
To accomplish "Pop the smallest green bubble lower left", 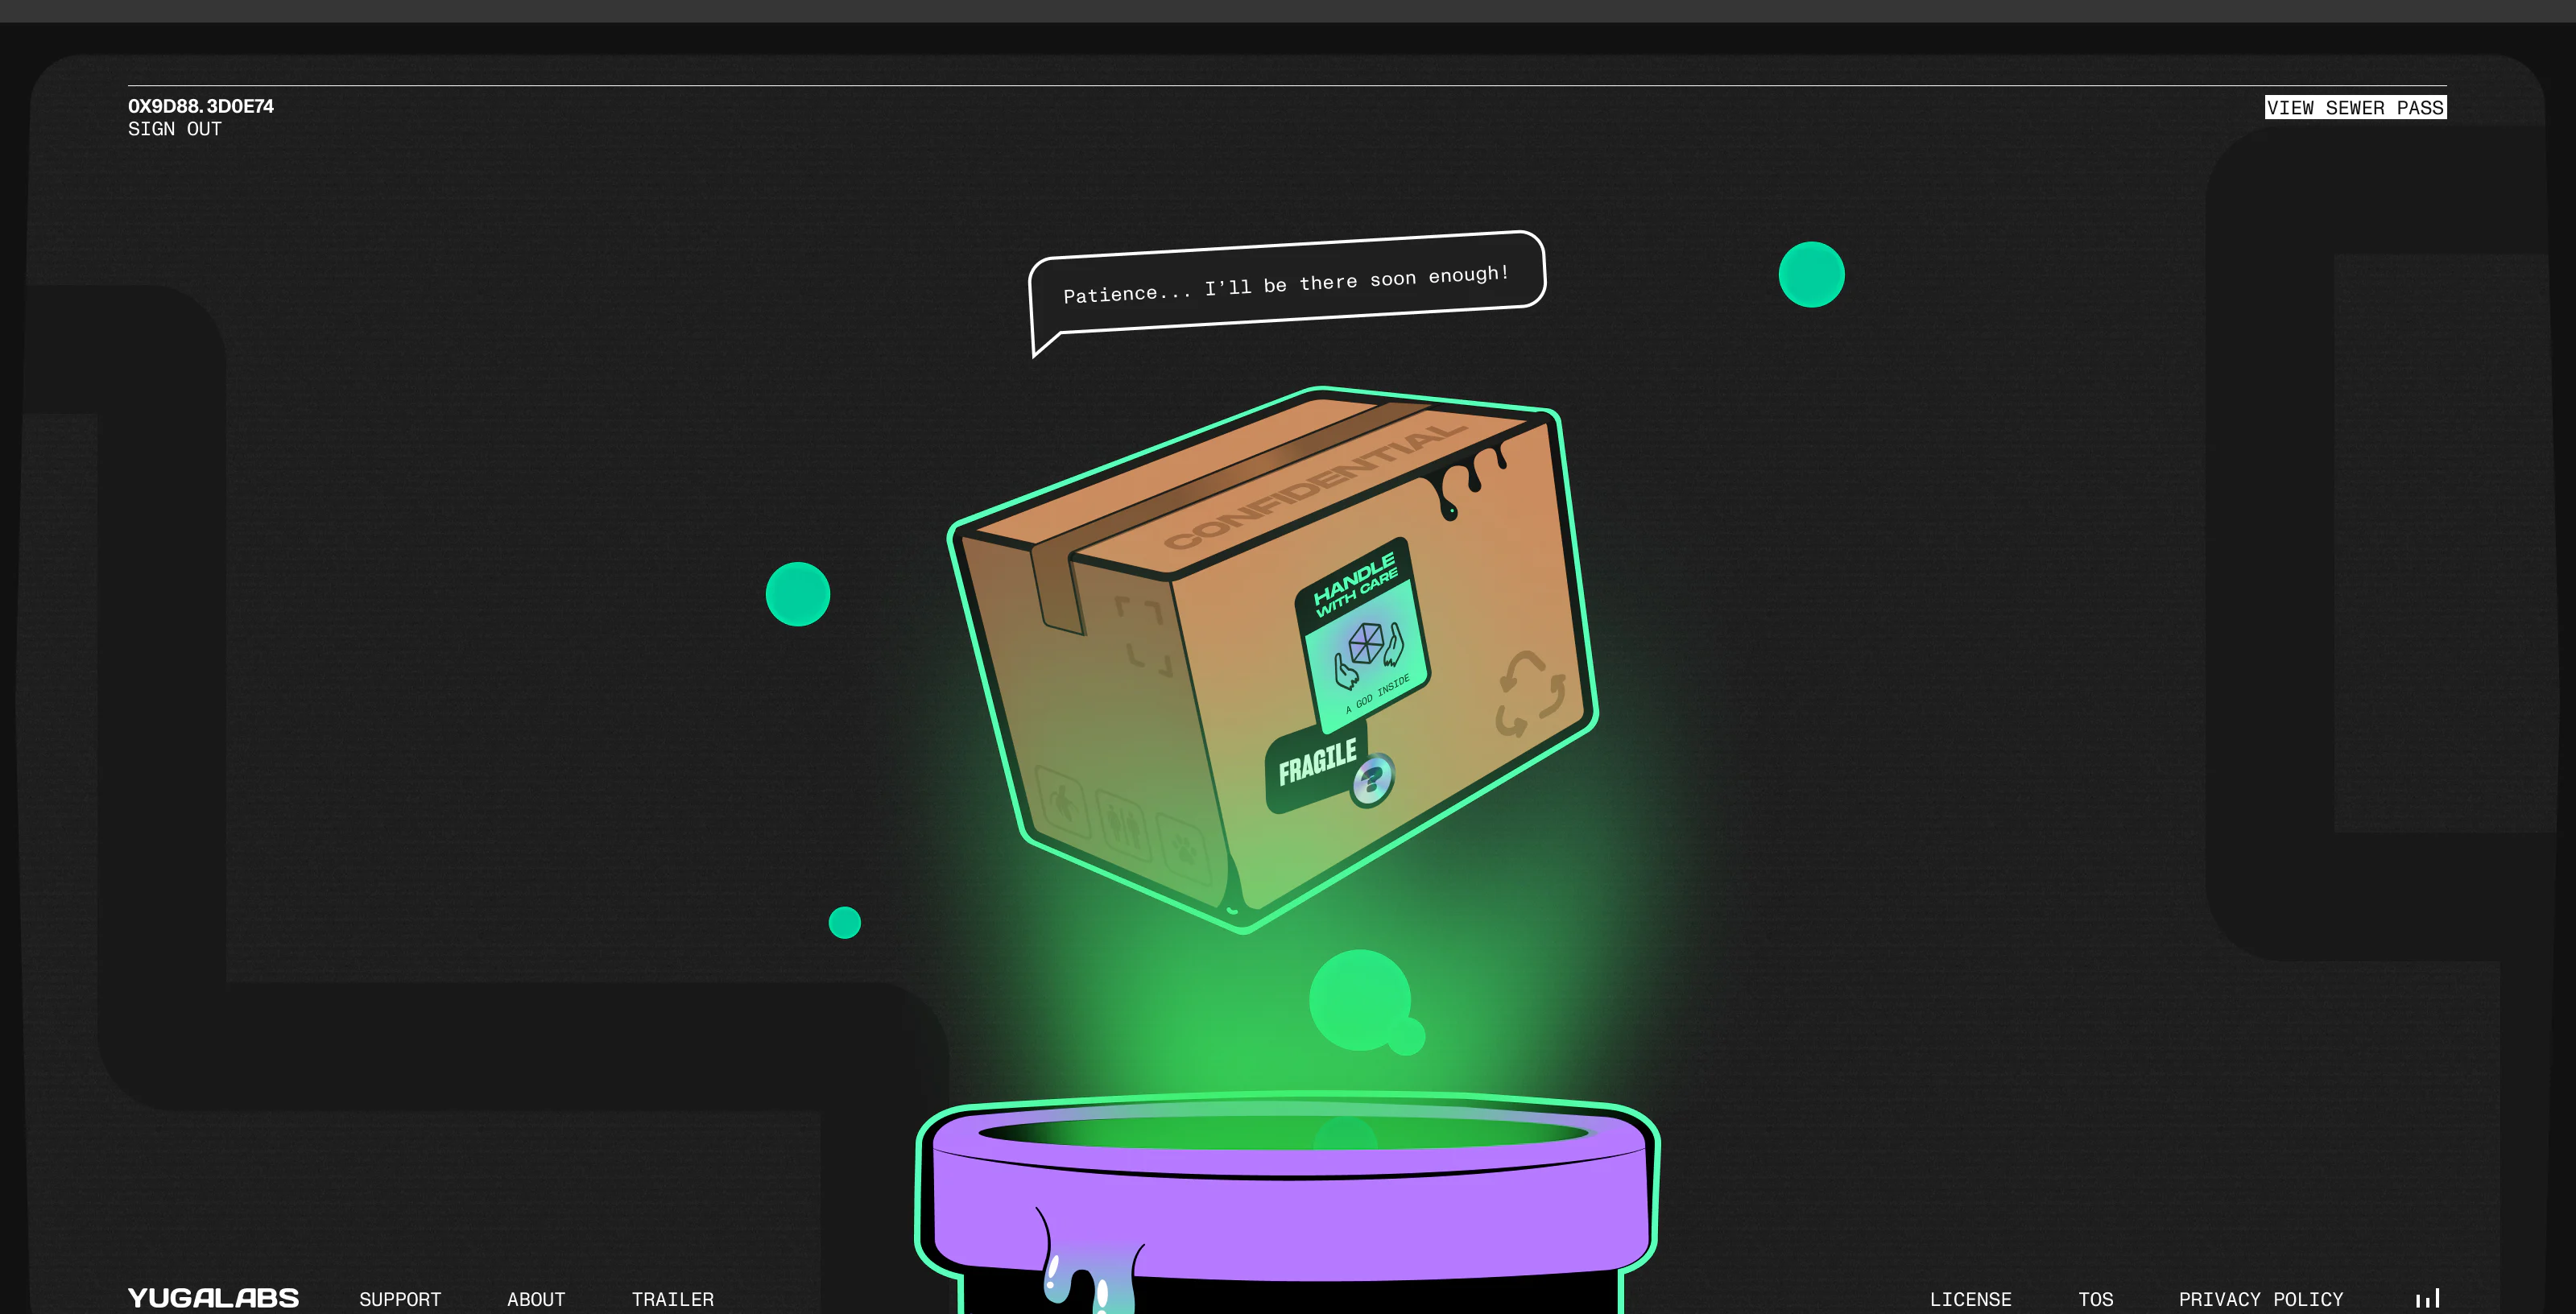I will click(x=844, y=922).
